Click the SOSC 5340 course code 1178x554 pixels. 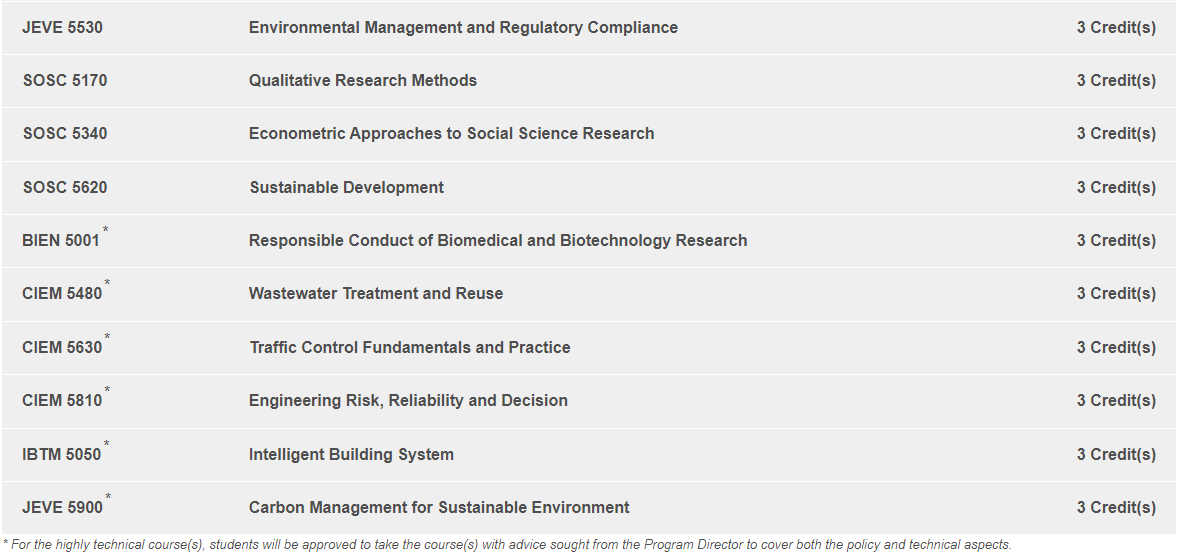click(x=65, y=134)
